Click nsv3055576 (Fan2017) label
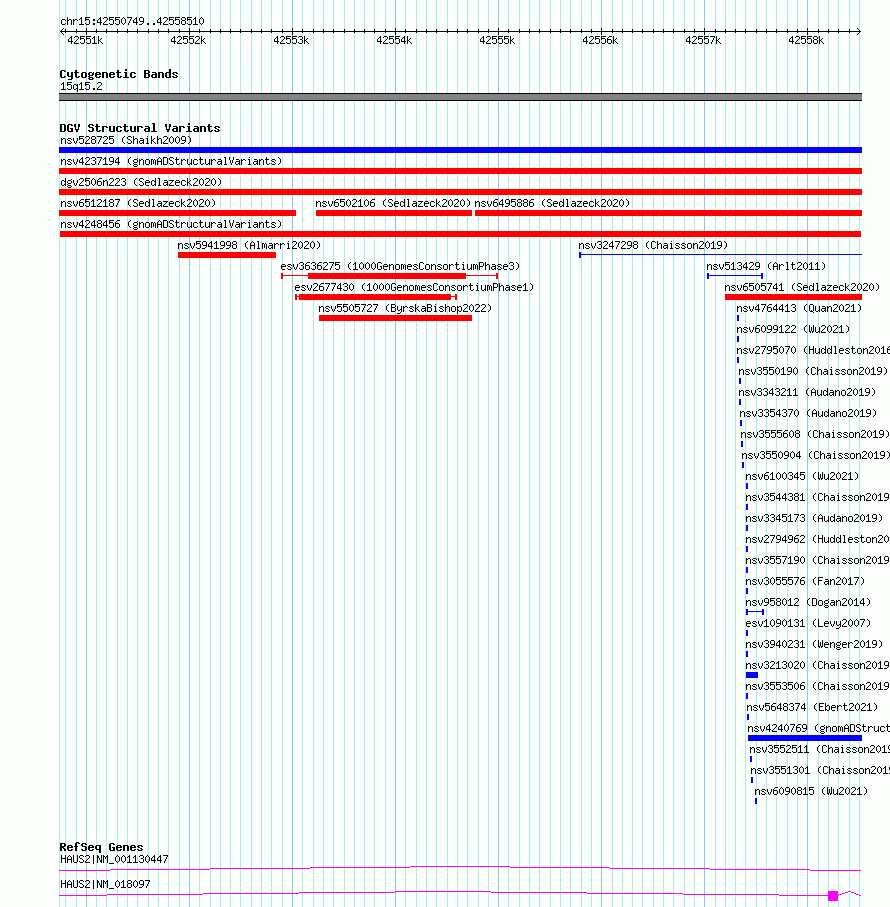890x907 pixels. [805, 581]
